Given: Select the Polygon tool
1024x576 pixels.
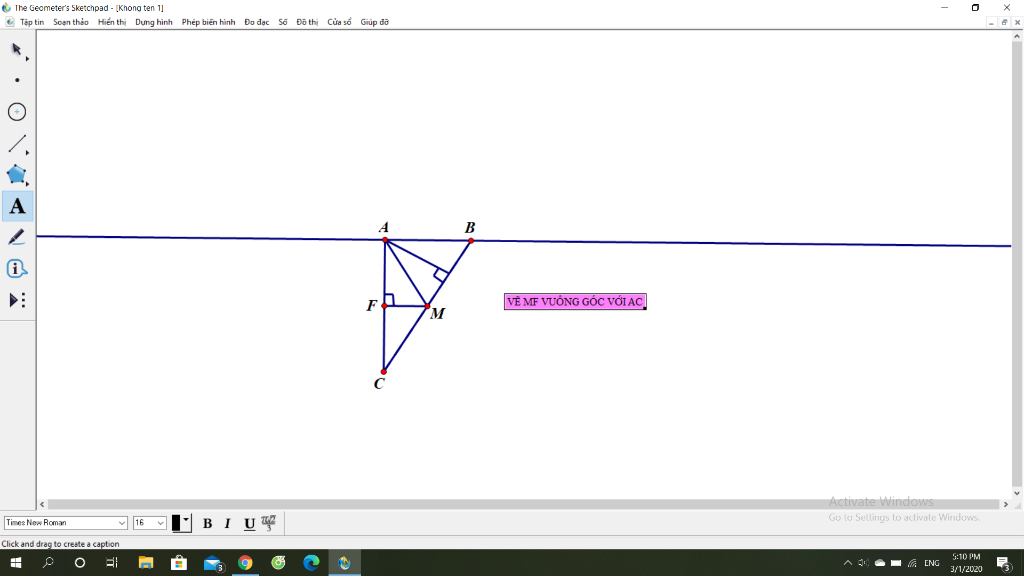Looking at the screenshot, I should pos(16,174).
